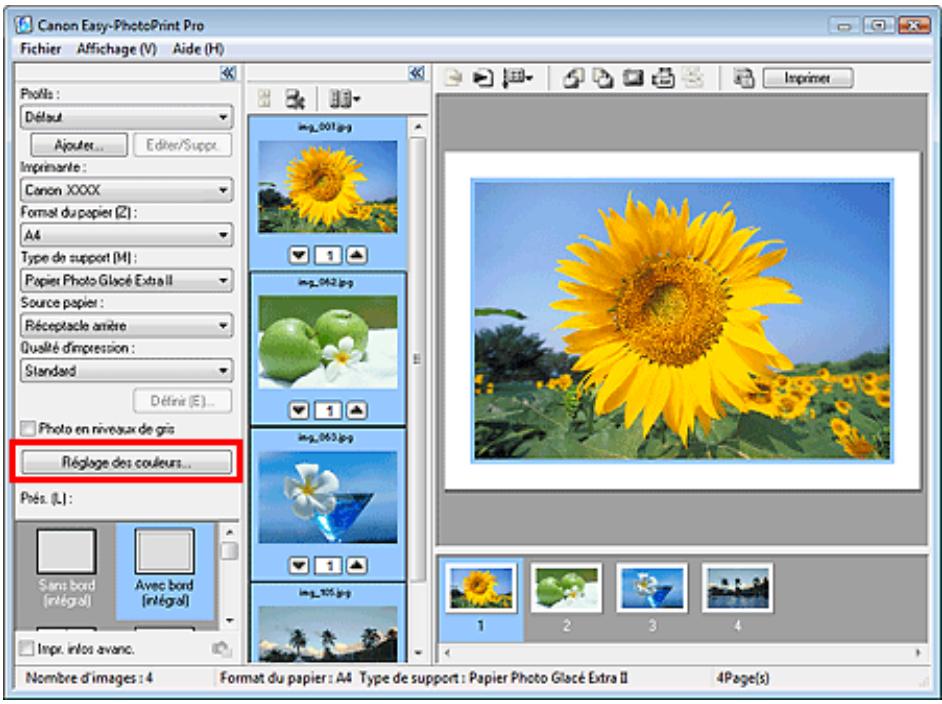Select page 1 sunflower in page strip
The image size is (942, 704).
pyautogui.click(x=481, y=589)
